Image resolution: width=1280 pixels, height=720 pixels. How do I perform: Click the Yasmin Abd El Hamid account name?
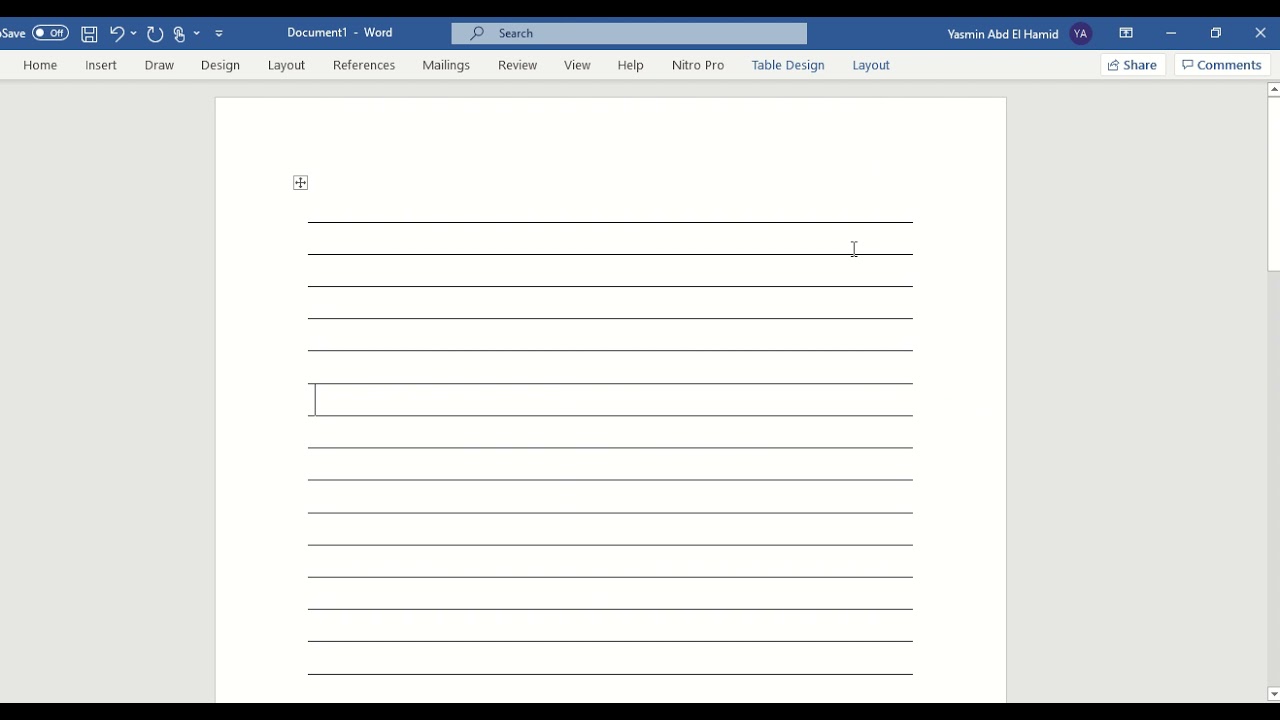[x=1003, y=34]
